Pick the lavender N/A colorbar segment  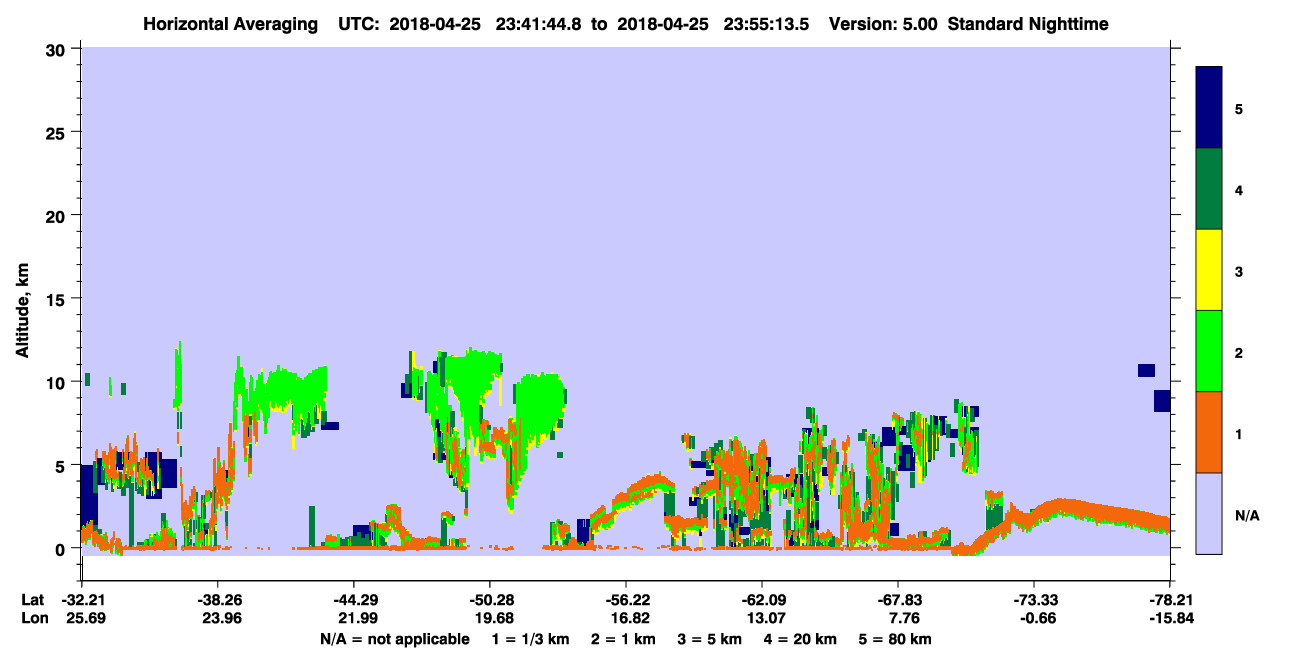(1209, 513)
